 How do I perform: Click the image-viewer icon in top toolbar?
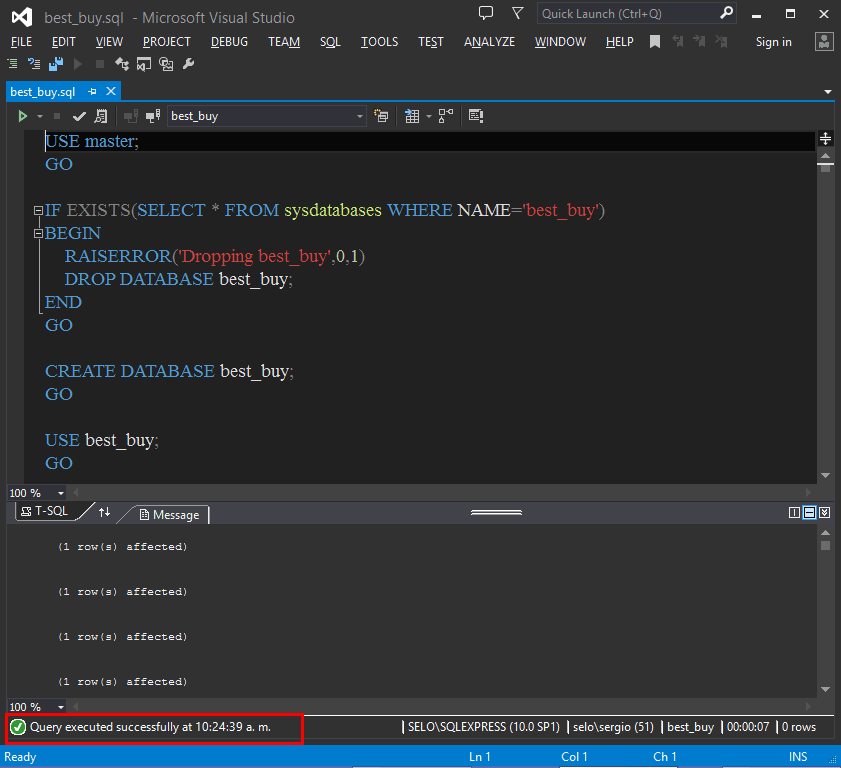[166, 64]
